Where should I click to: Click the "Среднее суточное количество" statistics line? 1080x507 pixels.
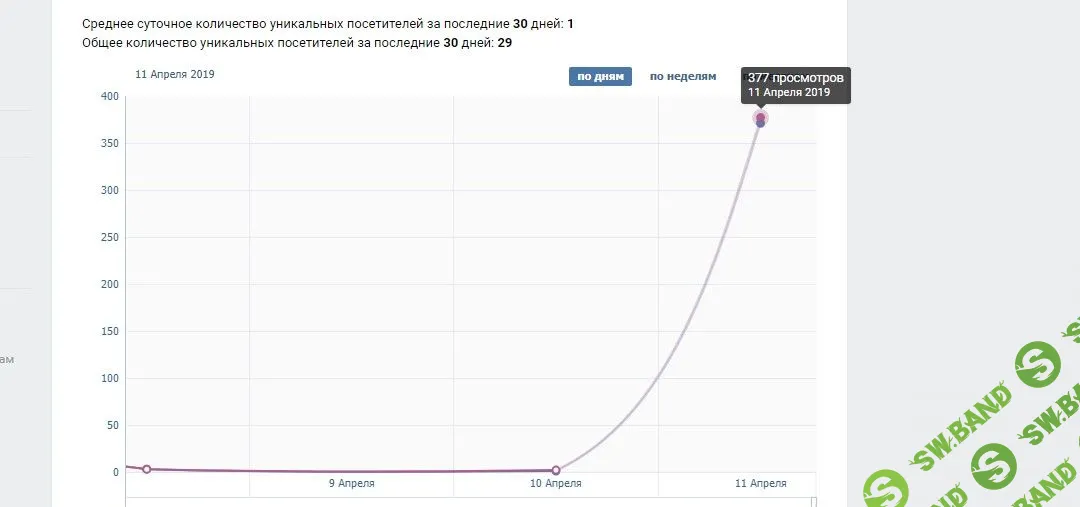327,23
